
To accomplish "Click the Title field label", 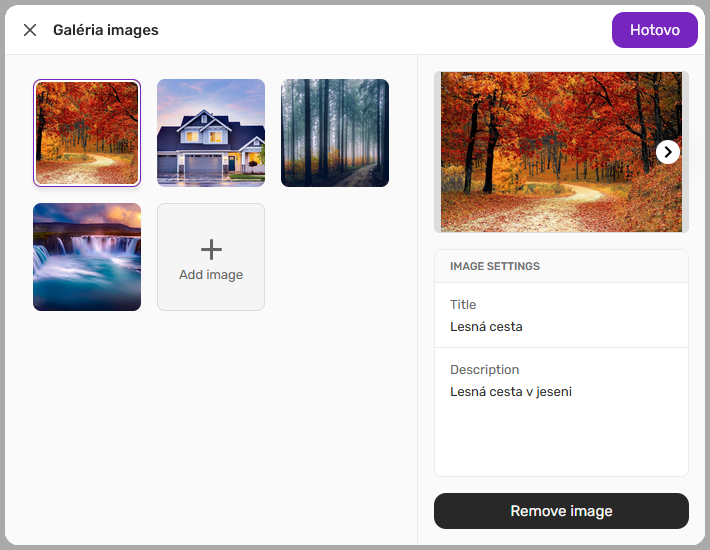I will coord(463,305).
